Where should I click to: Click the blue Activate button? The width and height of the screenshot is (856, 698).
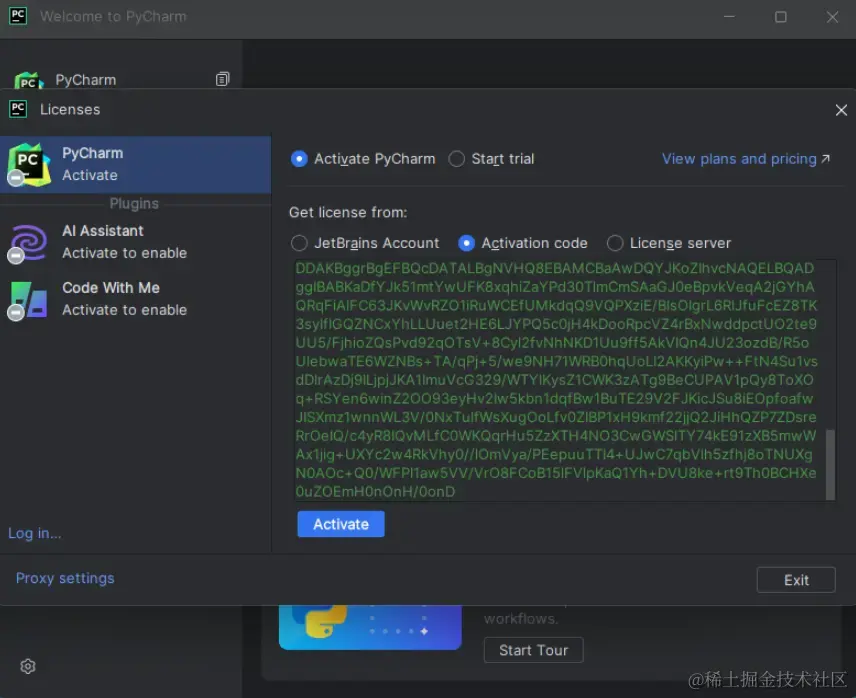click(341, 524)
